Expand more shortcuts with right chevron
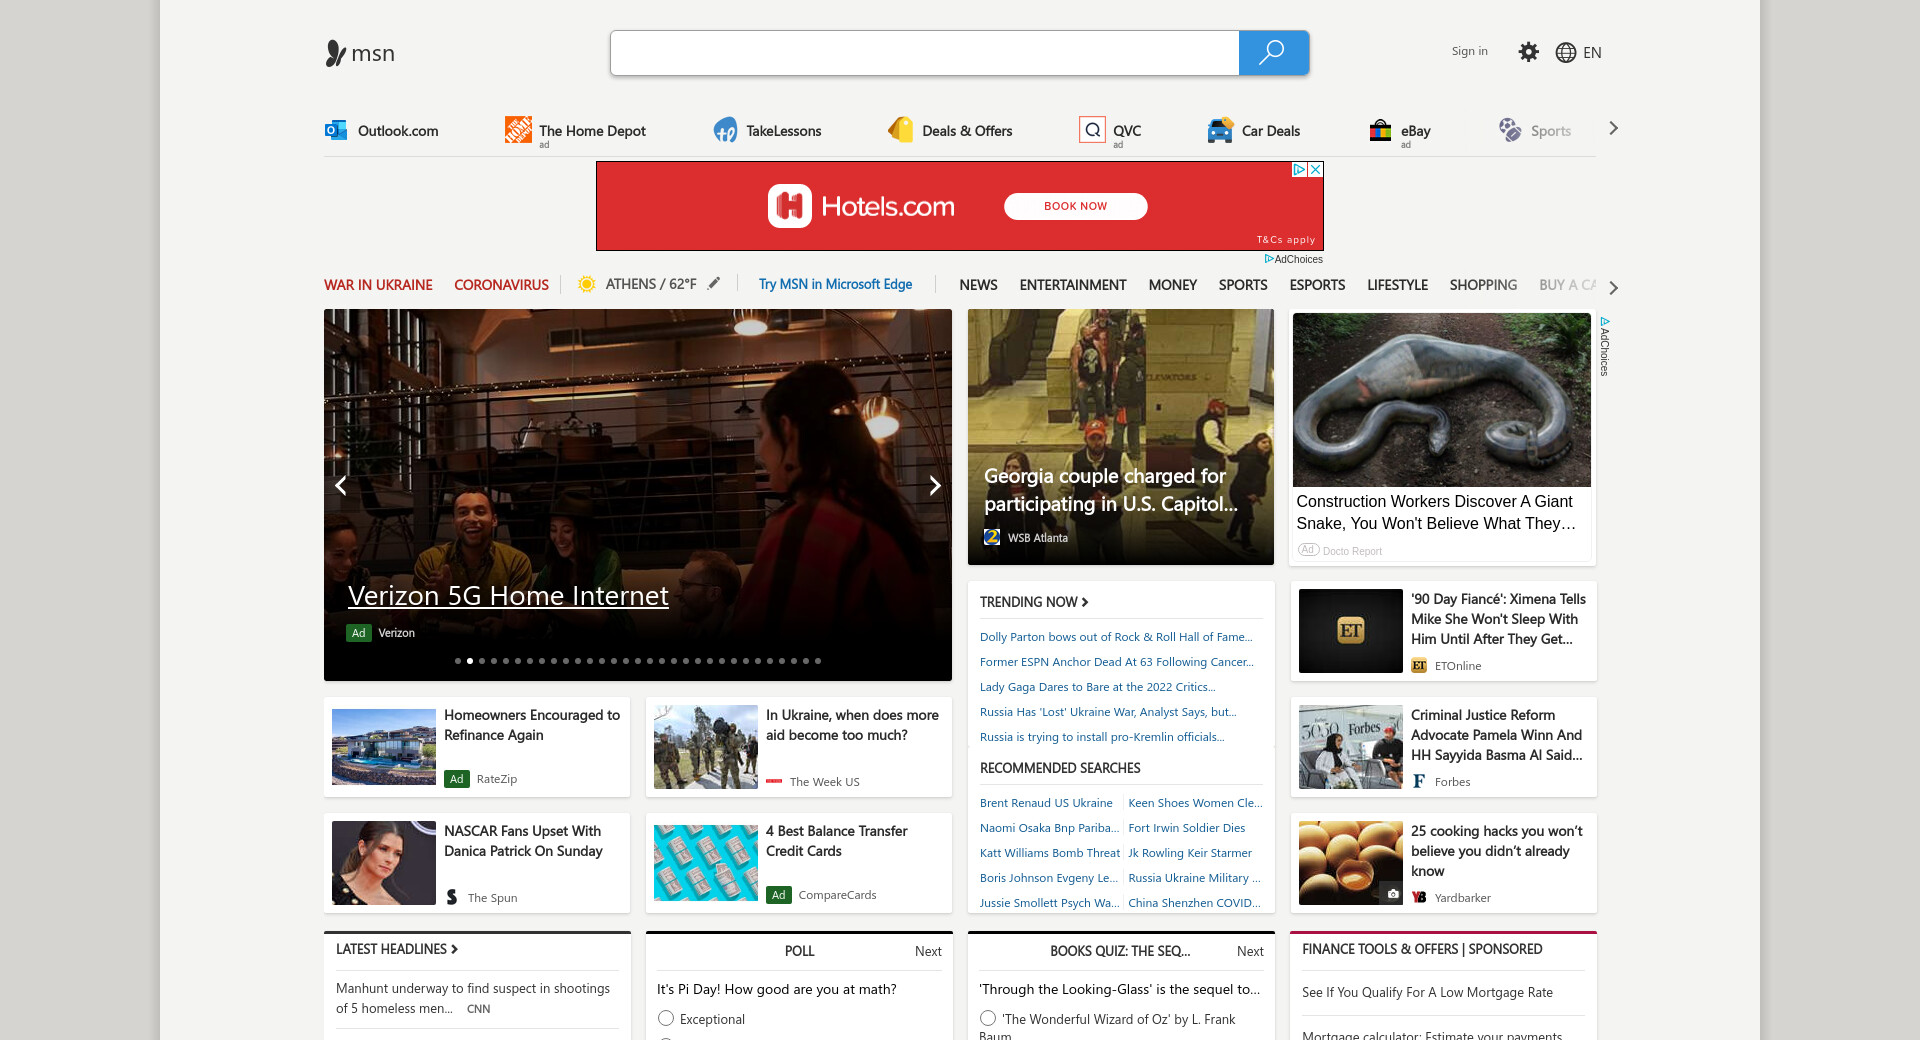The image size is (1920, 1040). (1613, 128)
